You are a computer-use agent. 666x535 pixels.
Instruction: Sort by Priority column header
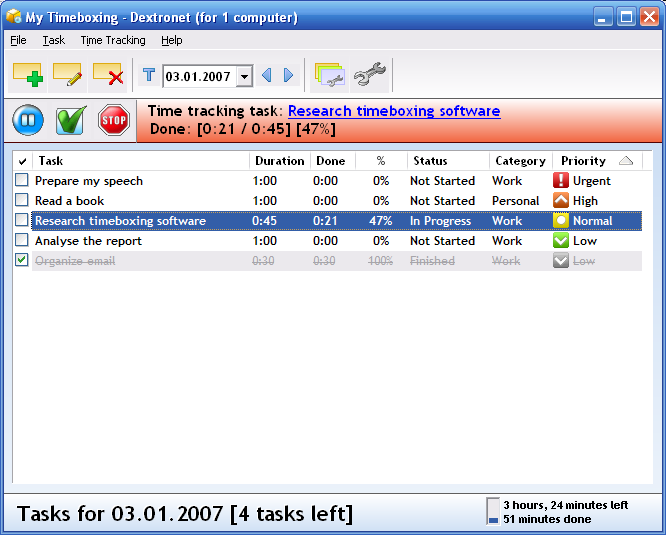point(597,161)
